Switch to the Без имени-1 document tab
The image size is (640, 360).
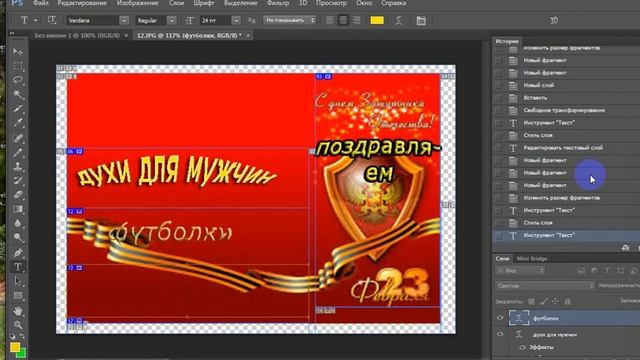coord(77,36)
